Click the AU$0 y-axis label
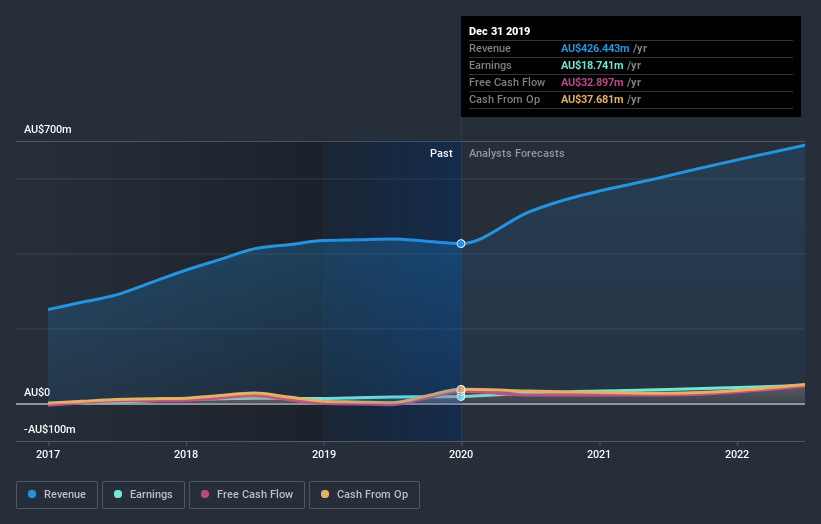 (37, 392)
